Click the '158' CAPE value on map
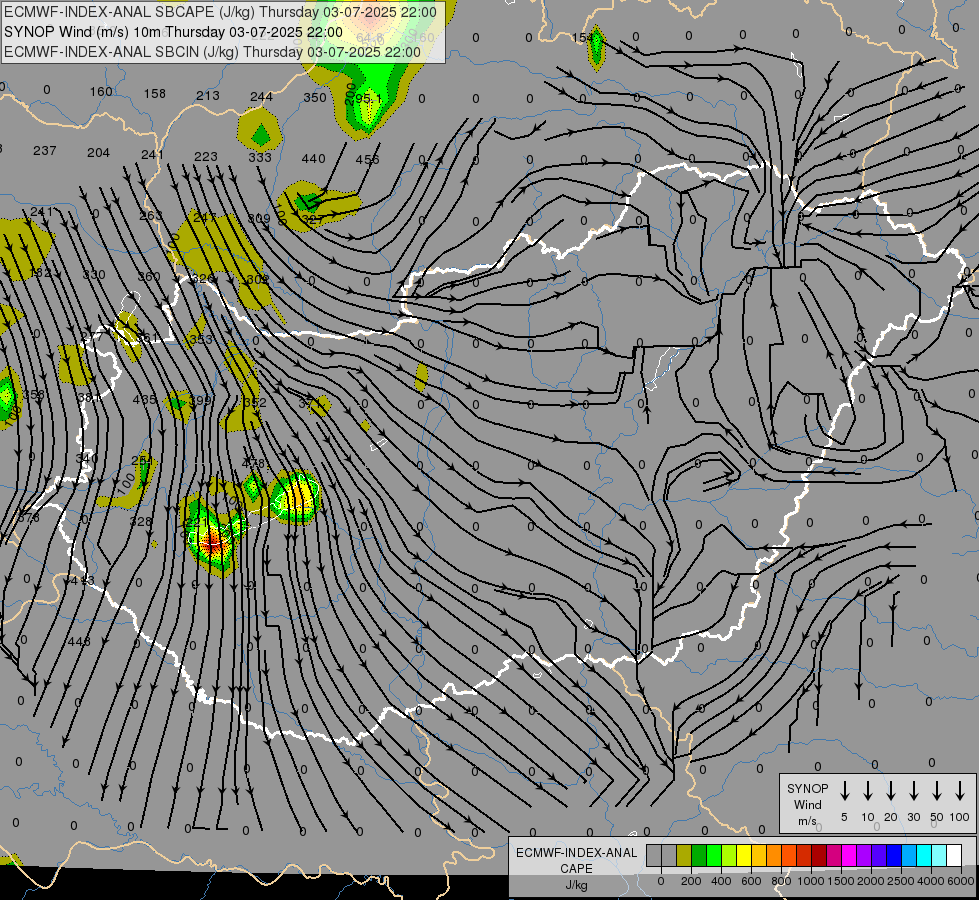The height and width of the screenshot is (900, 979). click(x=155, y=94)
